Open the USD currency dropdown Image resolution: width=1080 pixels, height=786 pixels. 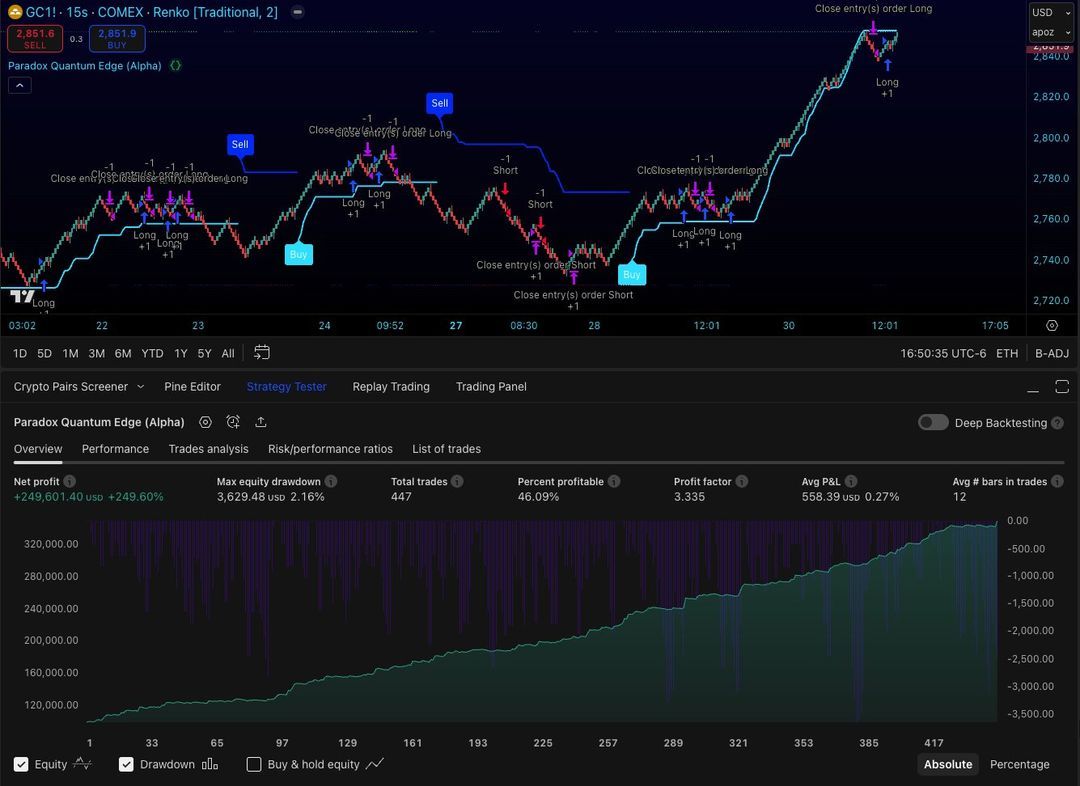tap(1049, 12)
